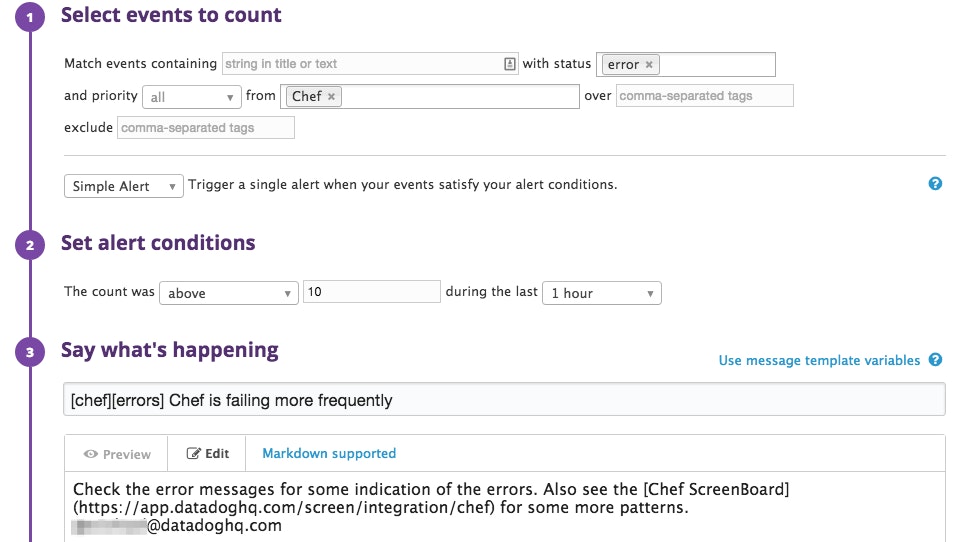960x542 pixels.
Task: Click the string in title or text field
Action: (x=360, y=64)
